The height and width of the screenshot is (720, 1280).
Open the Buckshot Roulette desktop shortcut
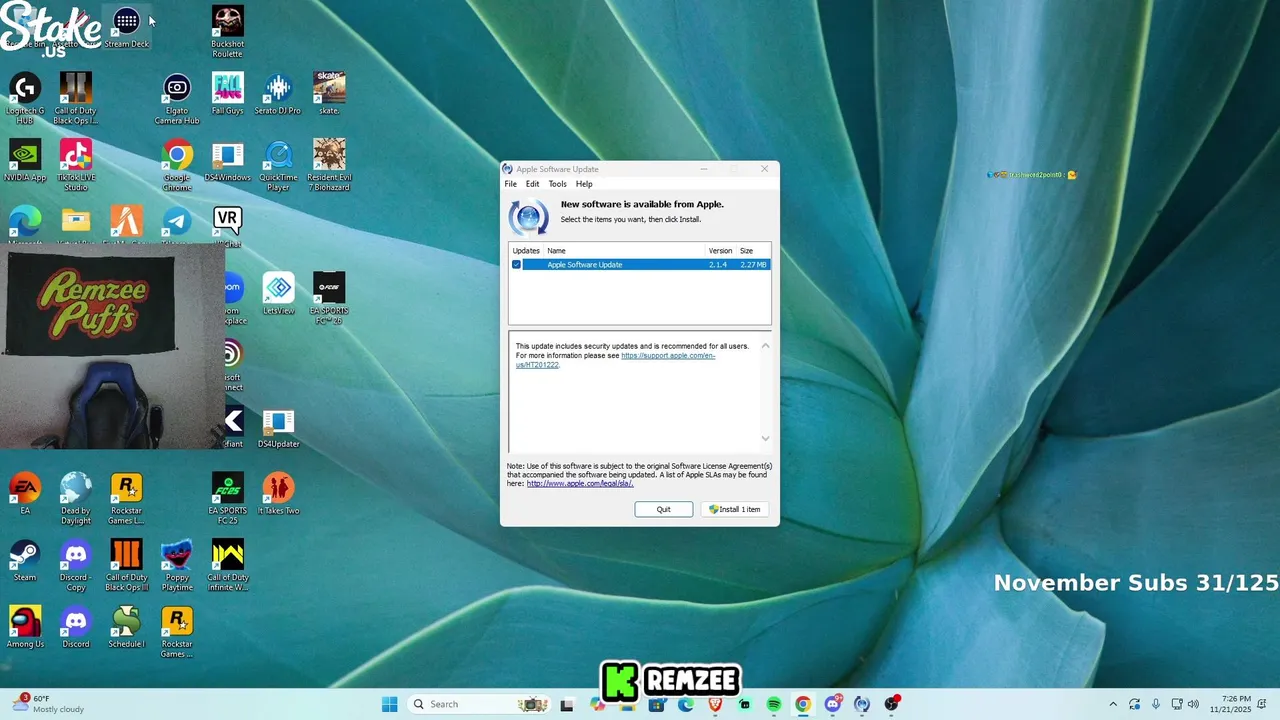227,32
